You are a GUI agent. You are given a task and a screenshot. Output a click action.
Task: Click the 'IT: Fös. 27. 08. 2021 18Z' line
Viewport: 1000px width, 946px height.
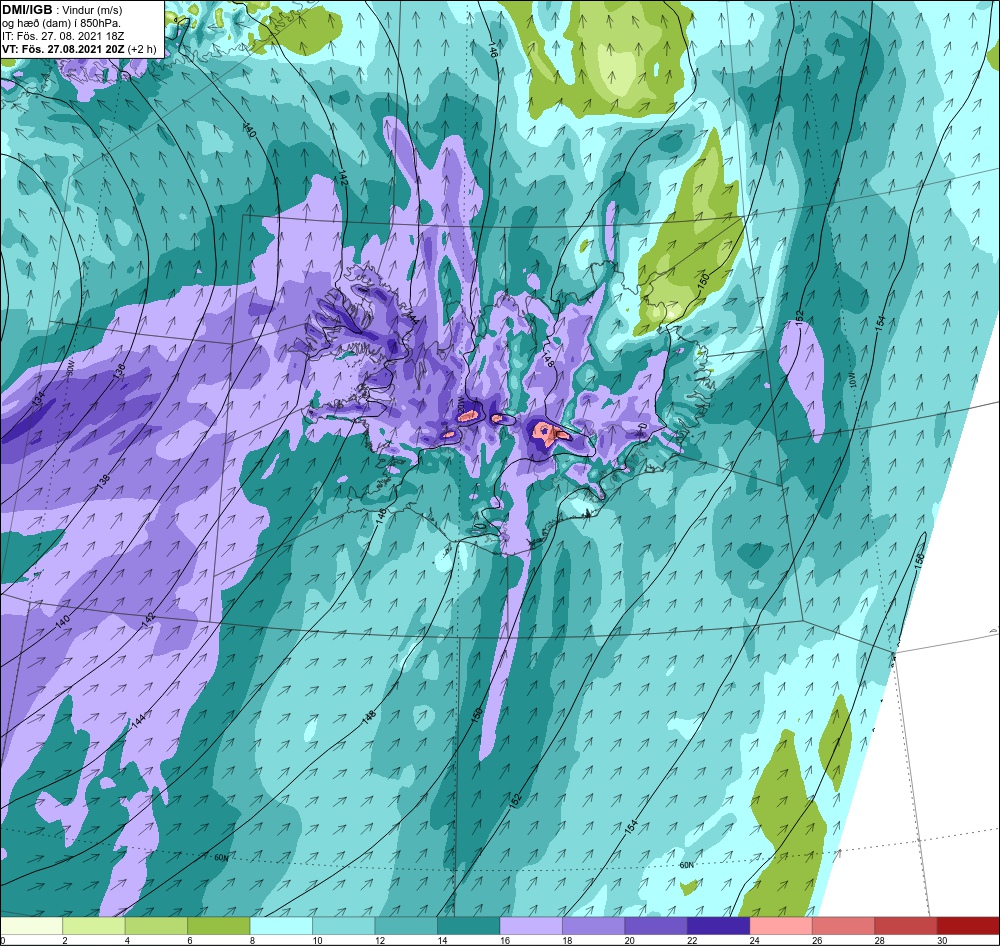pyautogui.click(x=63, y=36)
